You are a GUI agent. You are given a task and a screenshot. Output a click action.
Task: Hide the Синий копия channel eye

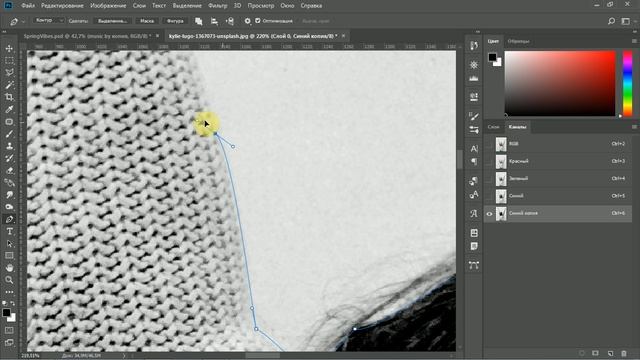click(x=489, y=213)
